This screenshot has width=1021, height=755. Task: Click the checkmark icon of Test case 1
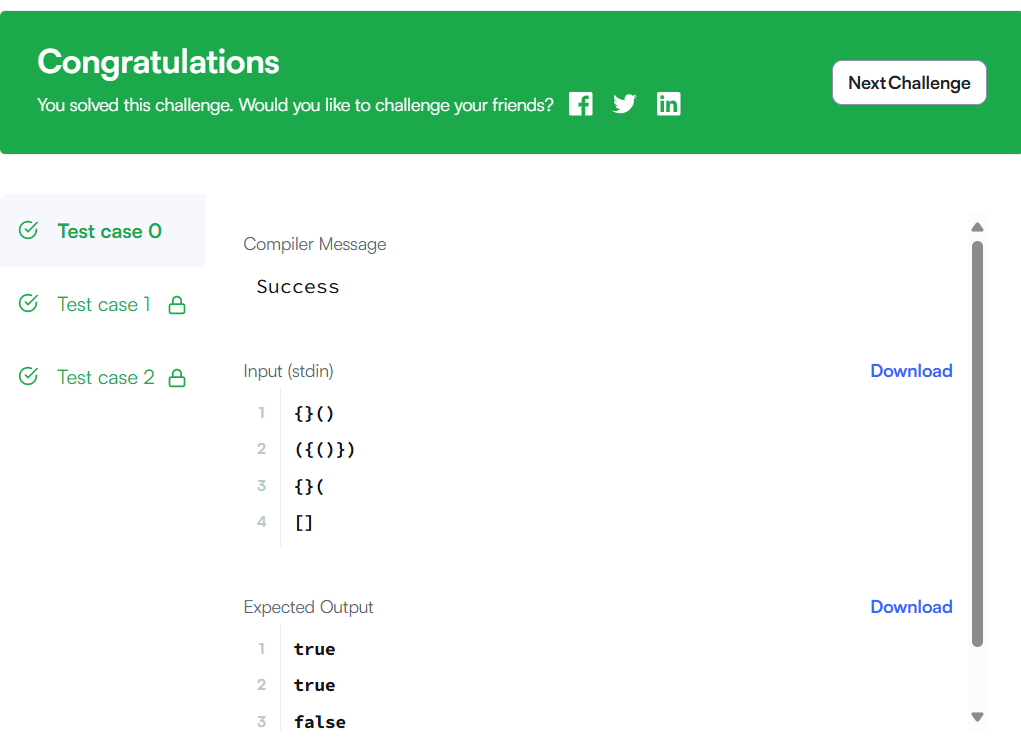point(29,303)
